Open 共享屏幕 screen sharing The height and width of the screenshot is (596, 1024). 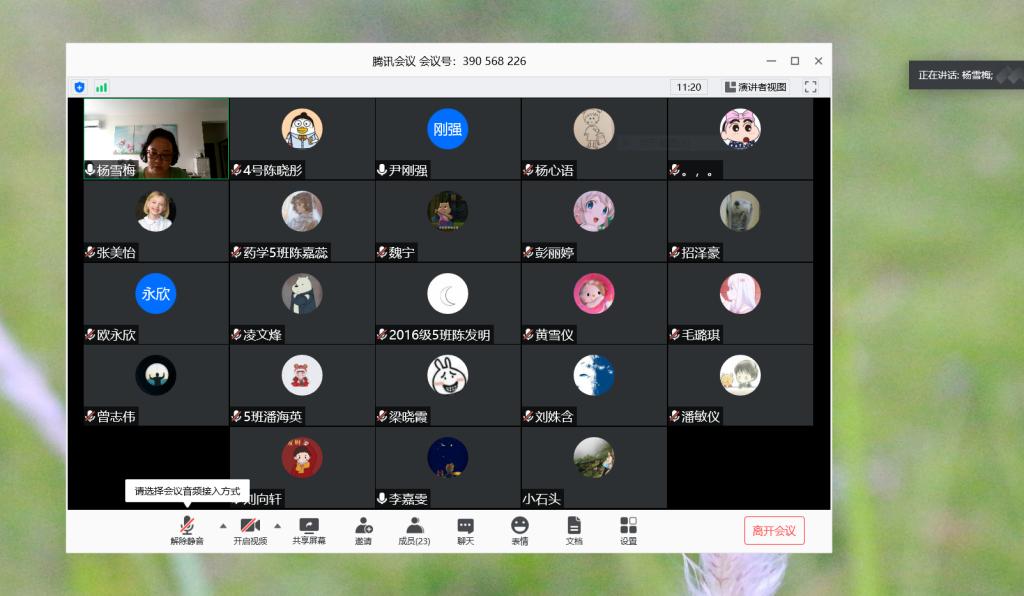coord(309,530)
